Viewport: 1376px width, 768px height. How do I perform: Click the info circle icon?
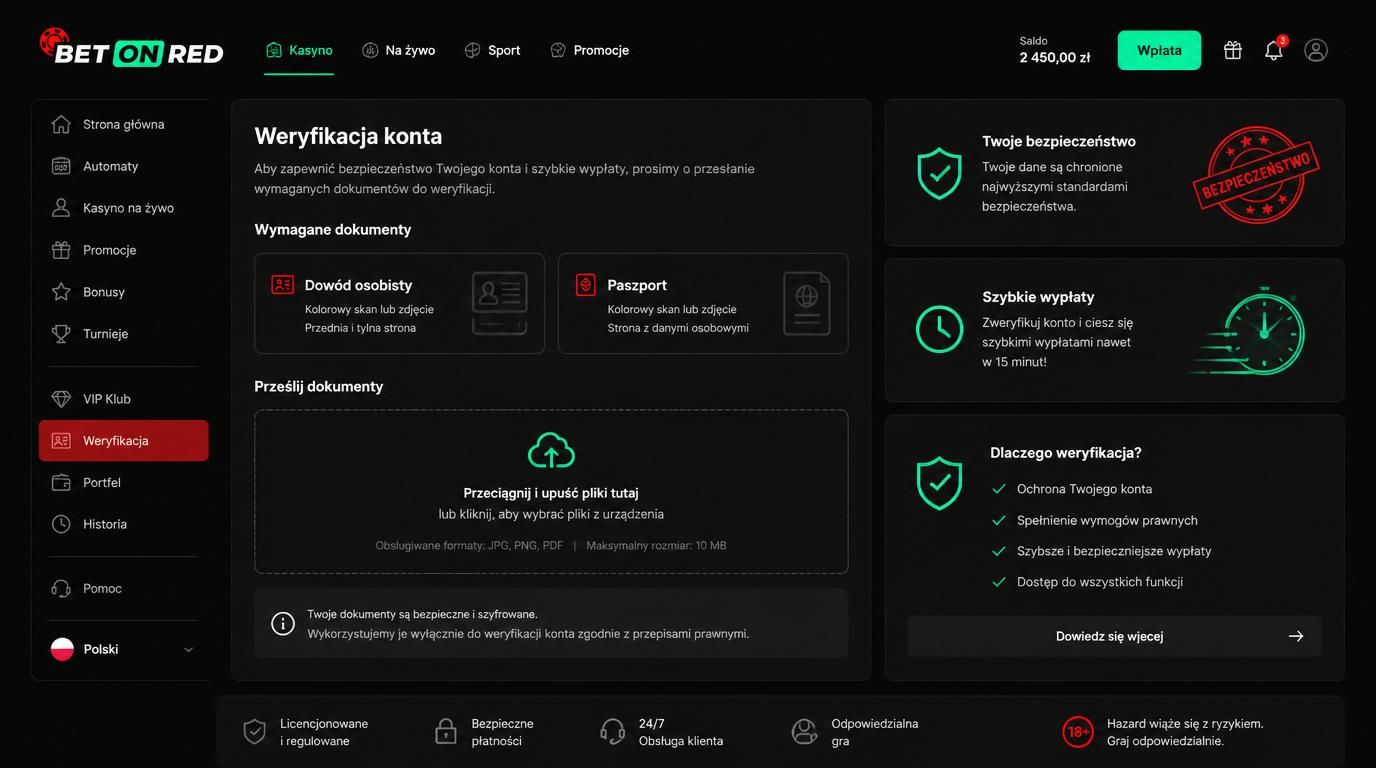click(283, 624)
